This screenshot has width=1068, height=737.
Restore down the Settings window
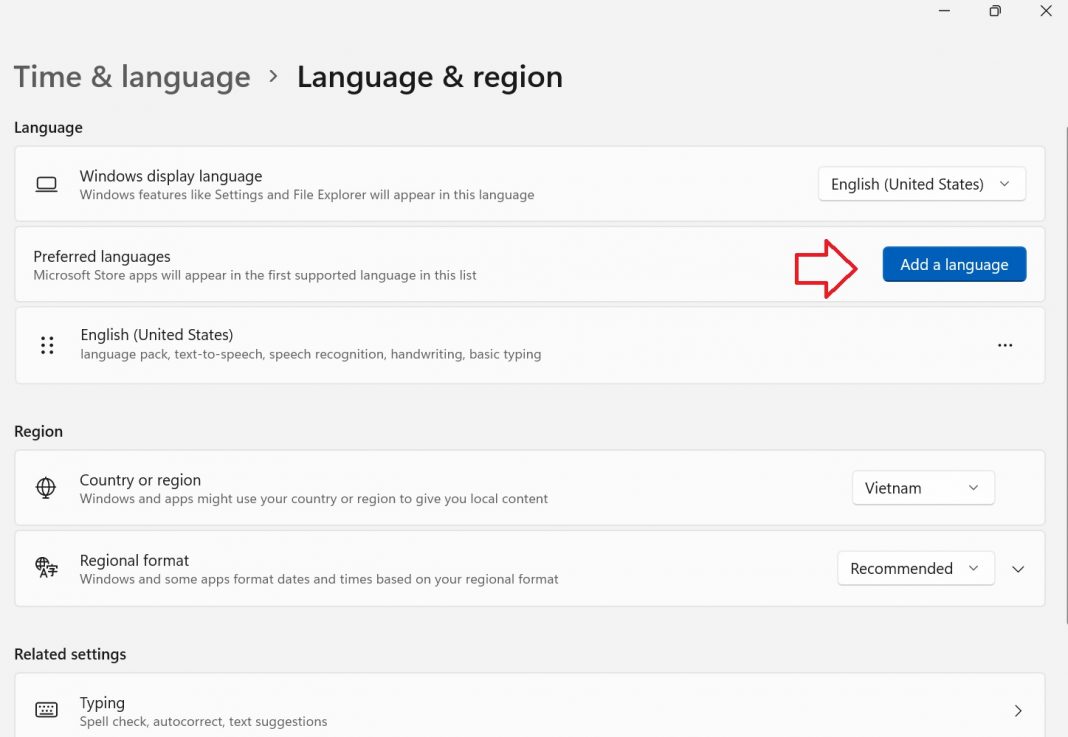click(995, 11)
